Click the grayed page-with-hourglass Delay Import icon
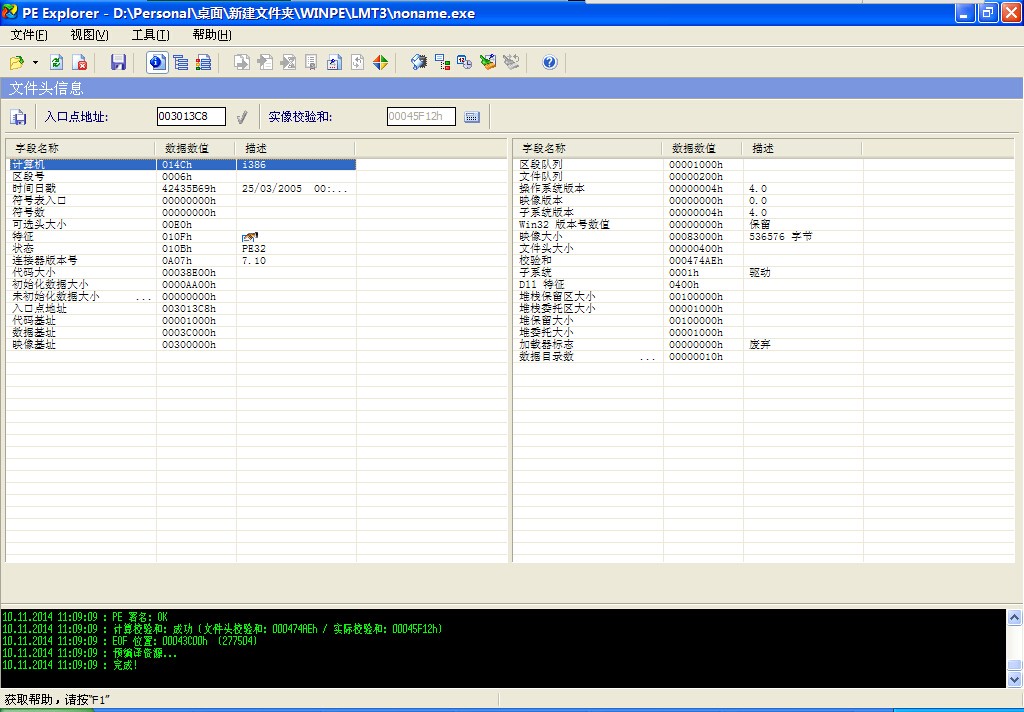Image resolution: width=1024 pixels, height=712 pixels. [288, 63]
